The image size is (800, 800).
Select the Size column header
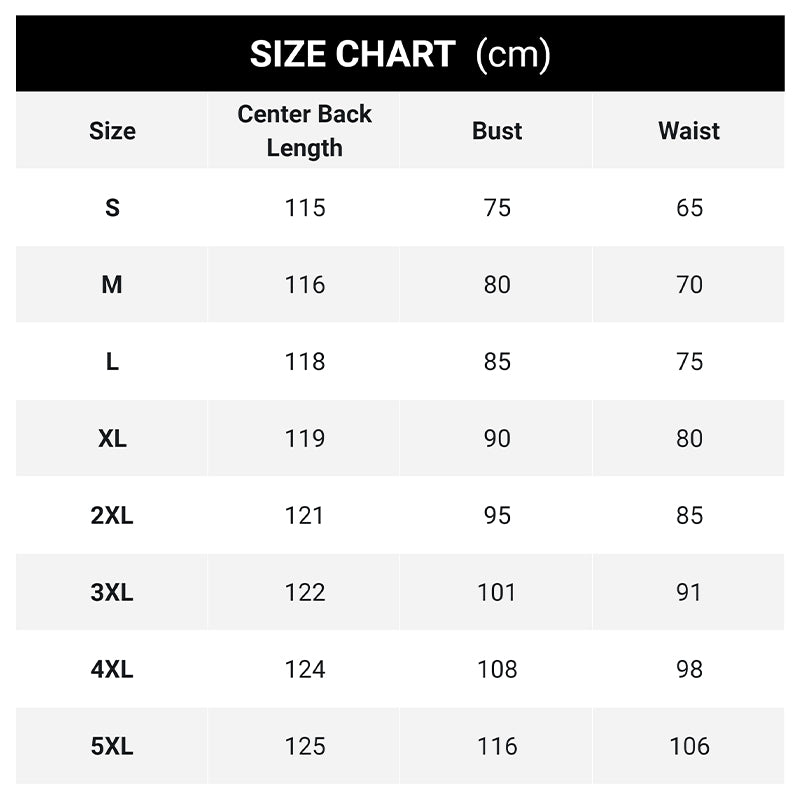pyautogui.click(x=112, y=131)
